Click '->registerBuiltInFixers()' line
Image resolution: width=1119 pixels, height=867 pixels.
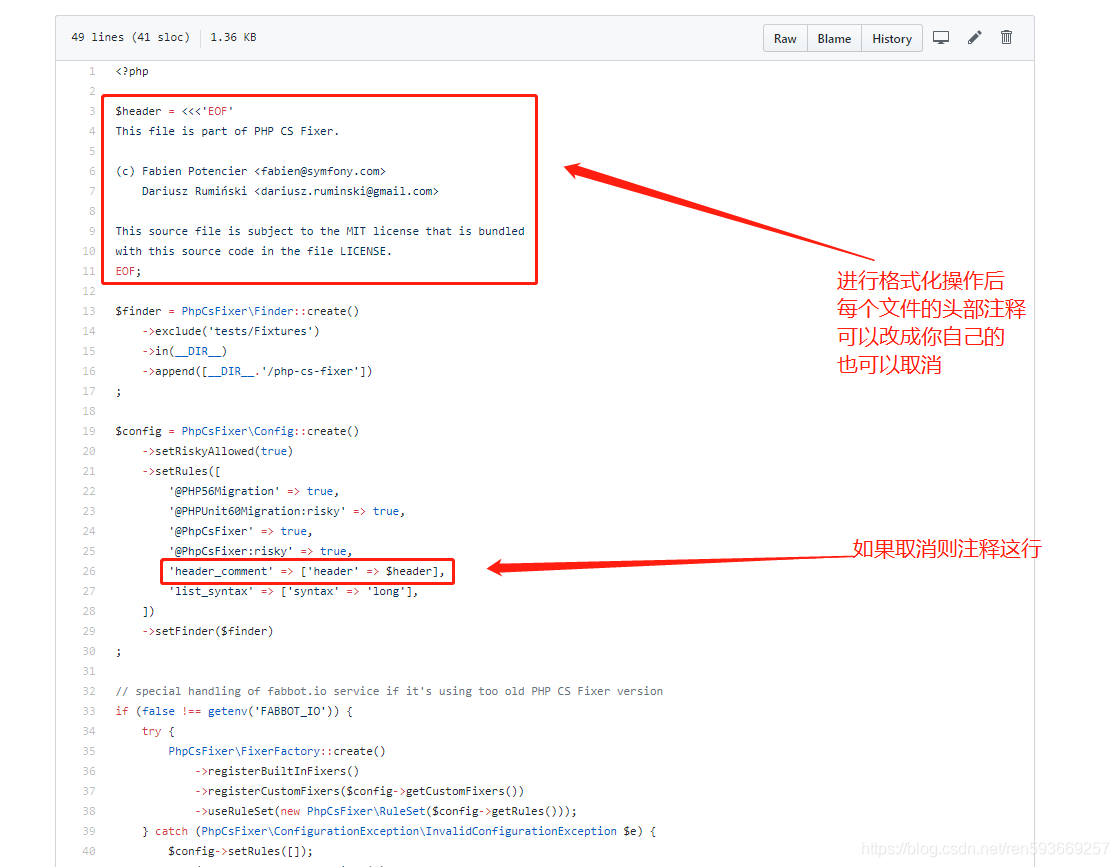277,771
